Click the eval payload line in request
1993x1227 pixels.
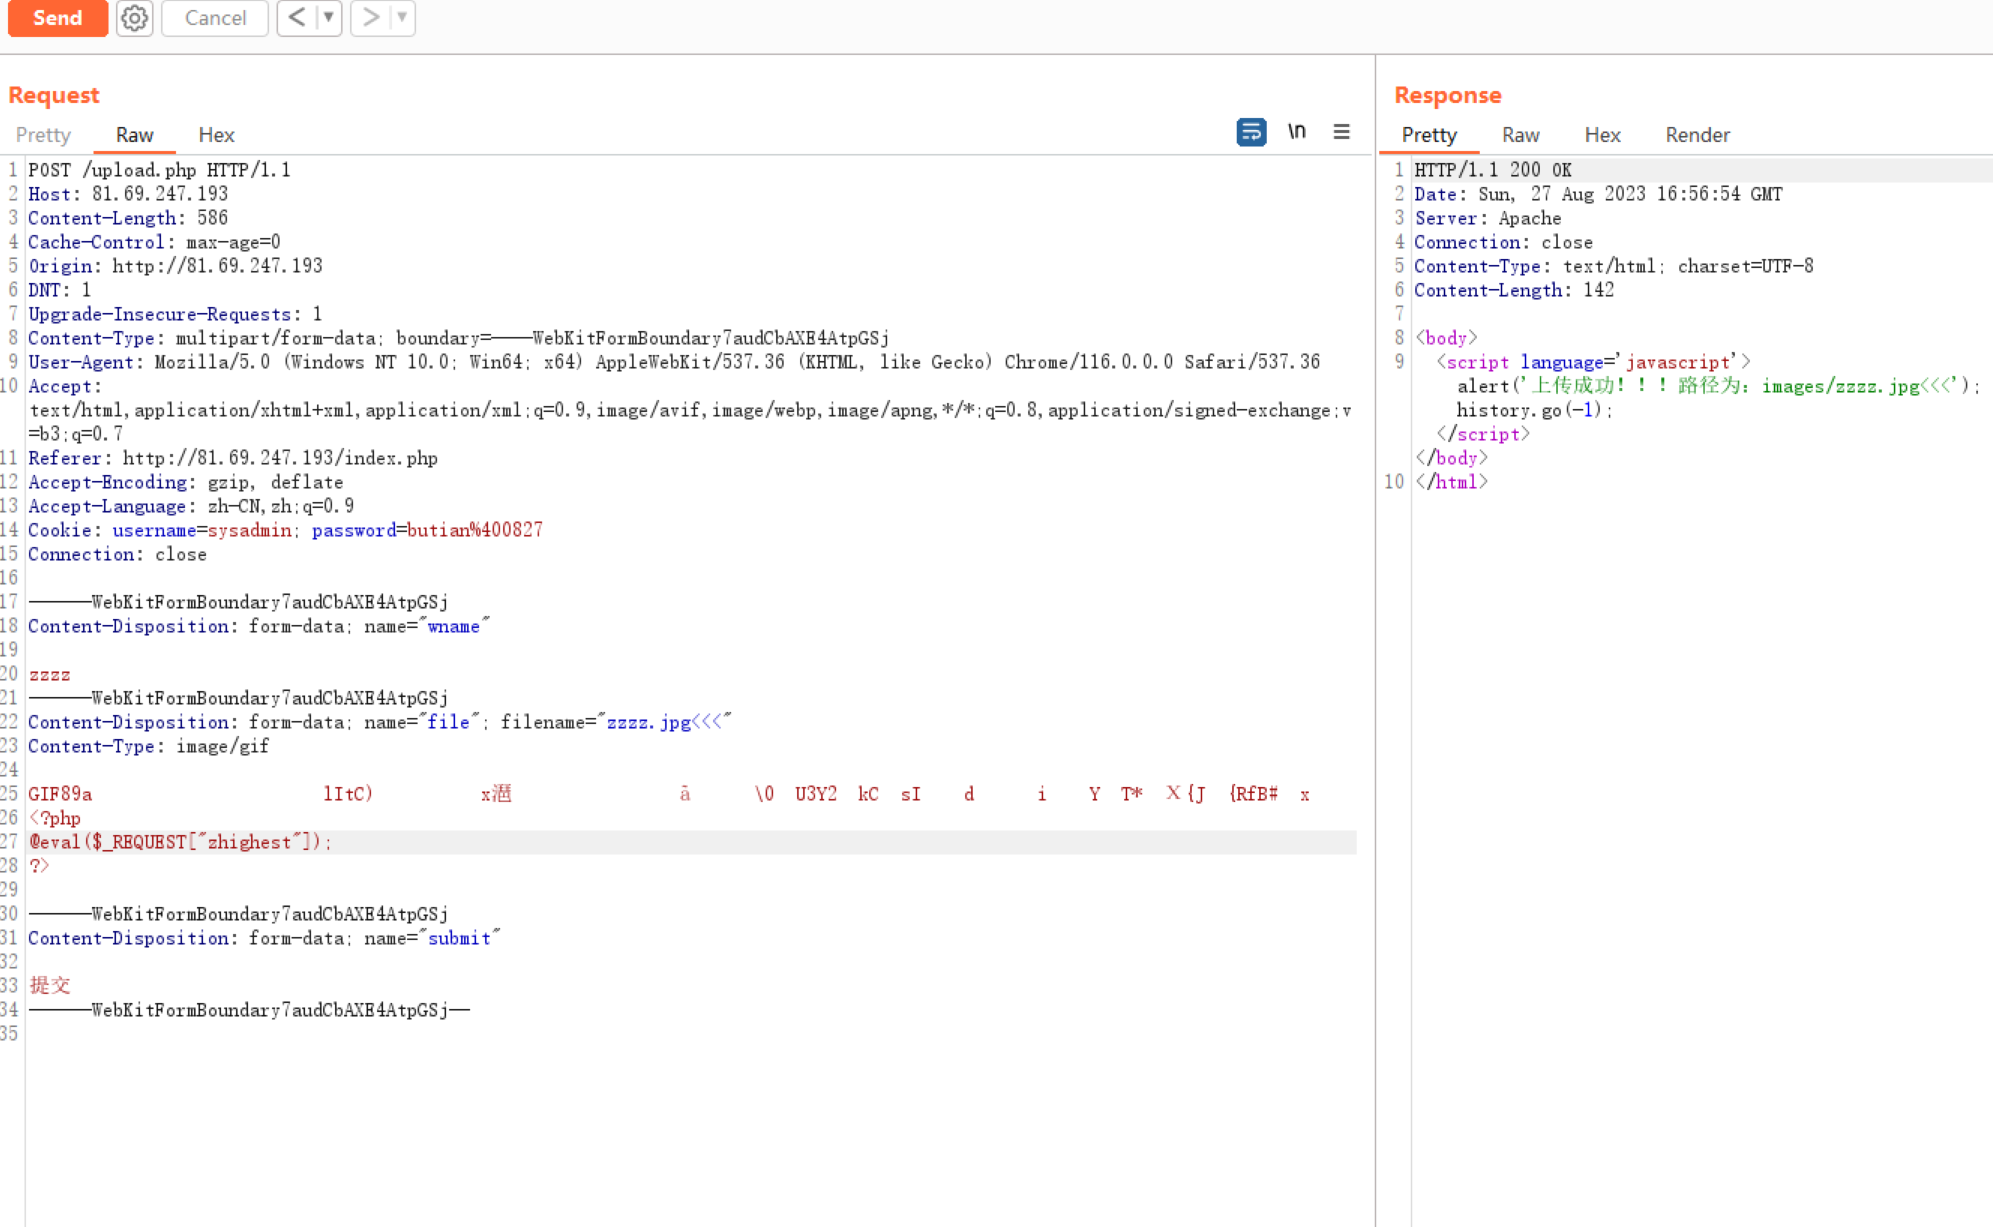pyautogui.click(x=180, y=842)
